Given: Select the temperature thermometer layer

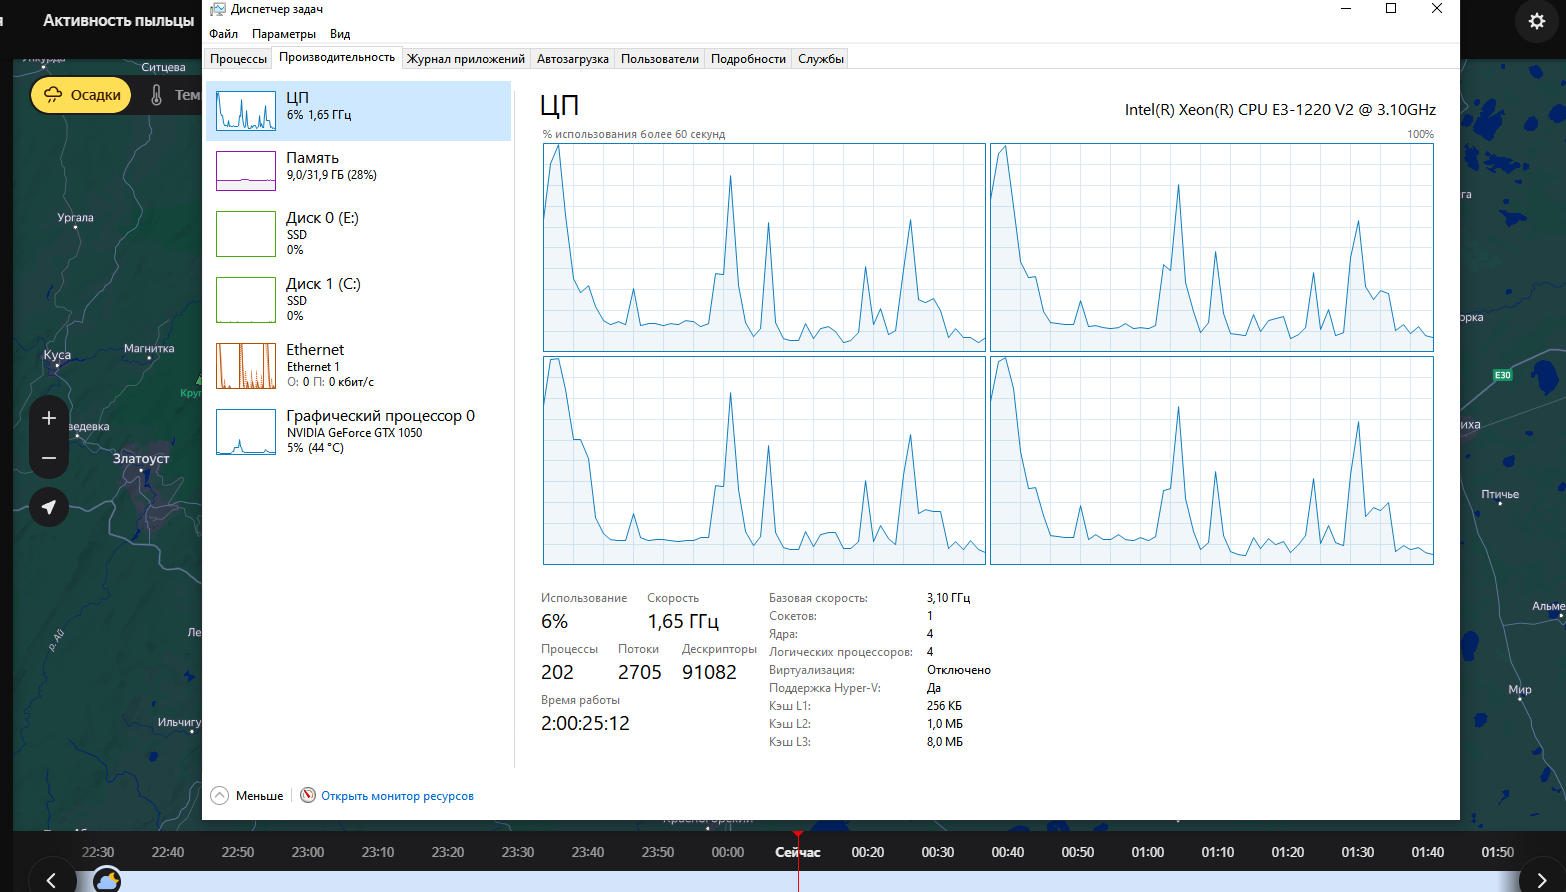Looking at the screenshot, I should [156, 95].
